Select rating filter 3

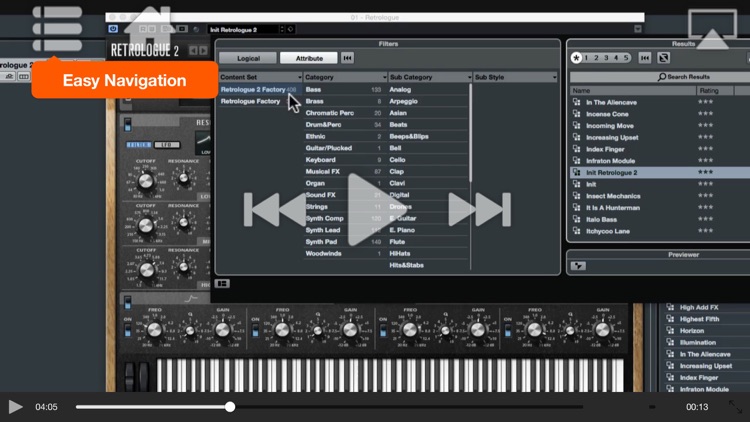coord(606,58)
